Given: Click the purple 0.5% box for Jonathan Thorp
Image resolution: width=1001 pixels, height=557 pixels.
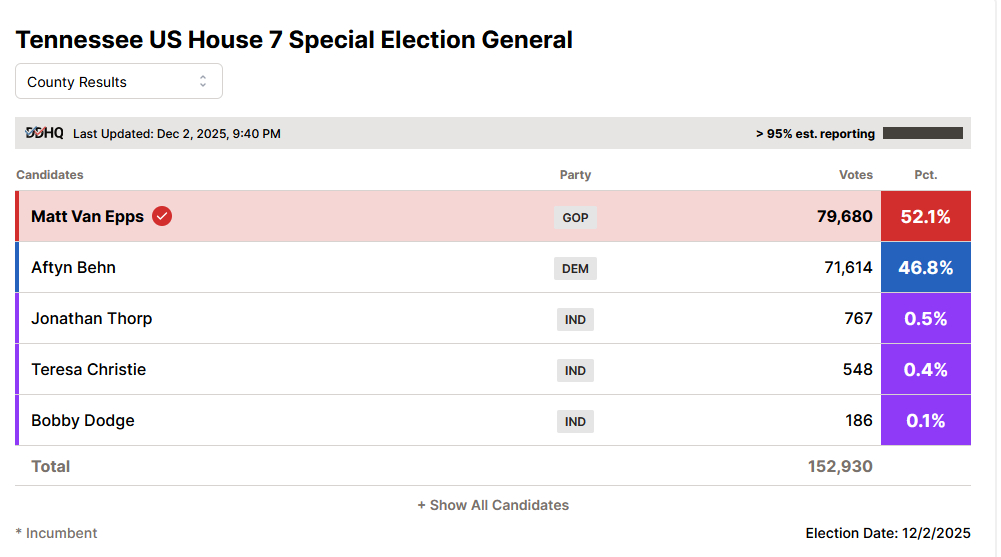Looking at the screenshot, I should 925,319.
